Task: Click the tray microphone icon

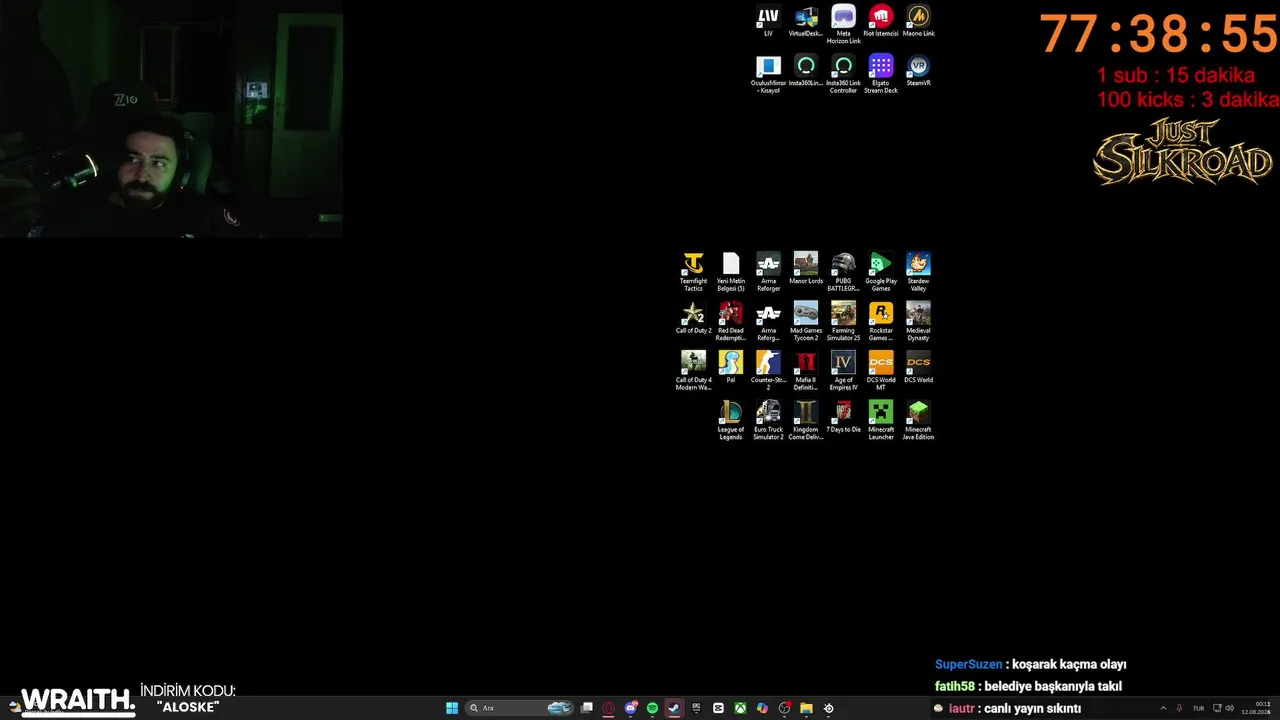Action: pos(1180,708)
